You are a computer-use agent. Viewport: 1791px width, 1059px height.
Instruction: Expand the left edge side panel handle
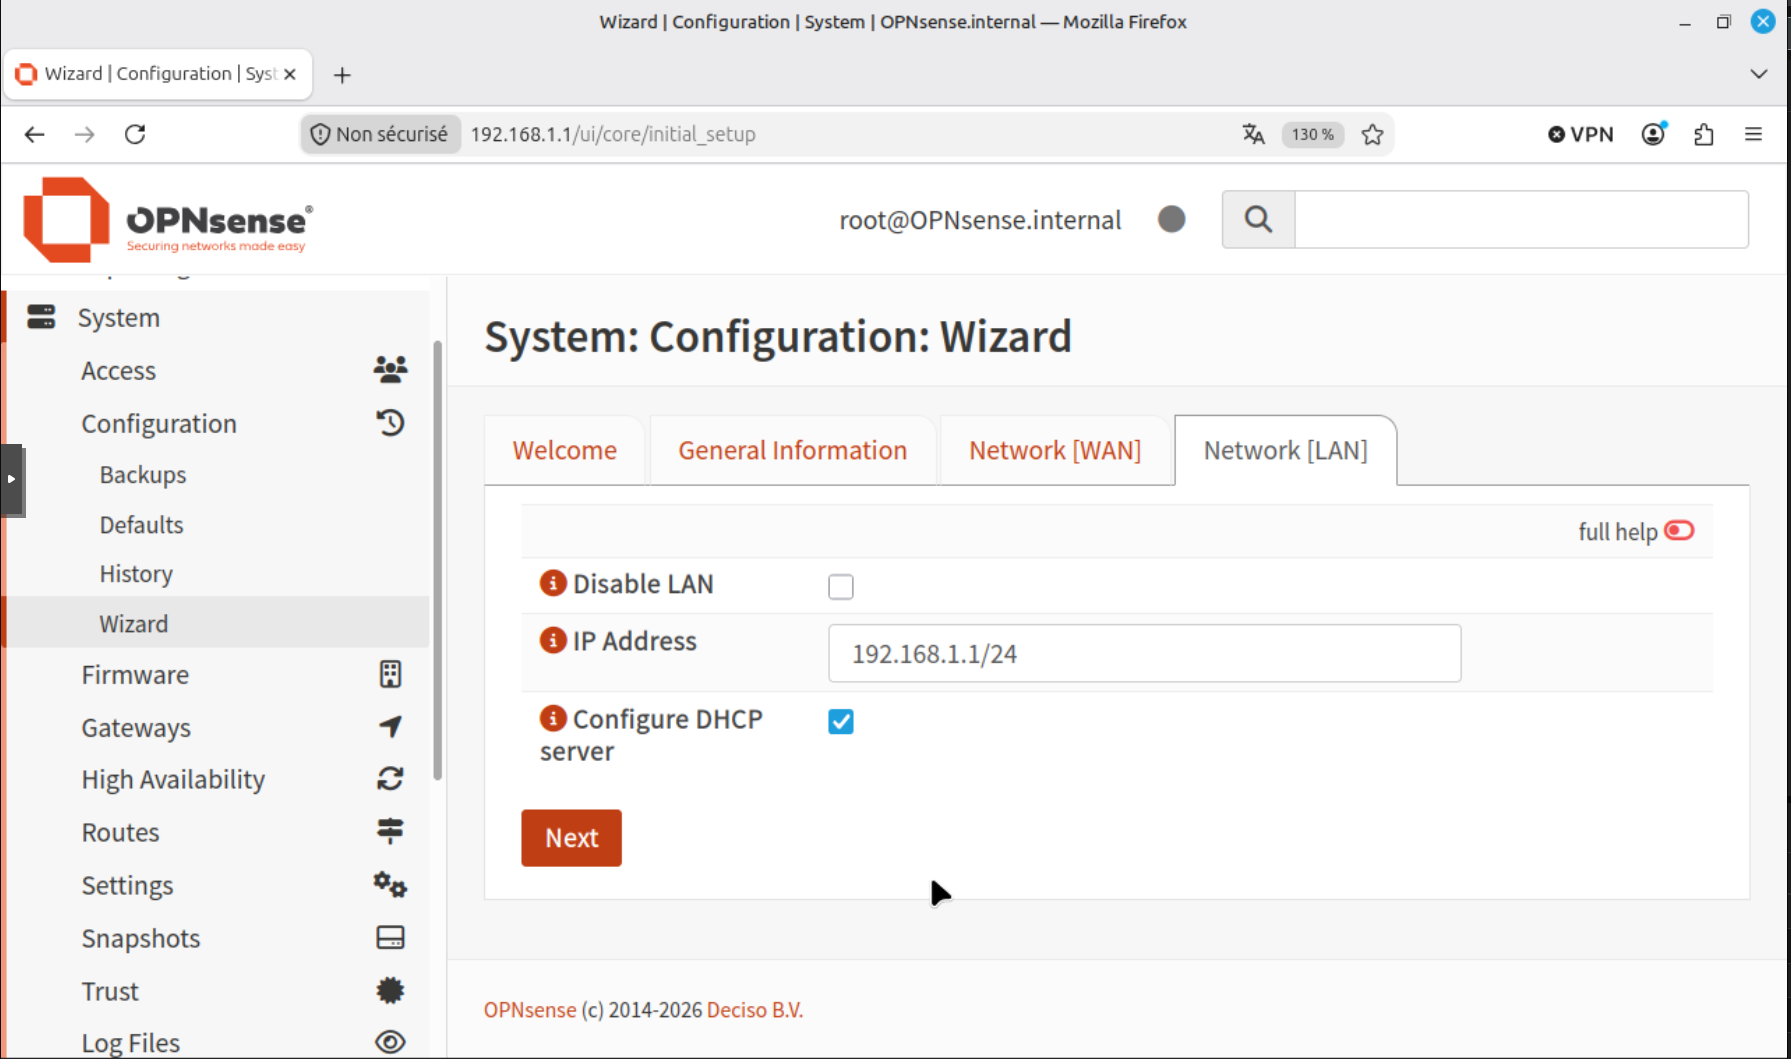(11, 479)
